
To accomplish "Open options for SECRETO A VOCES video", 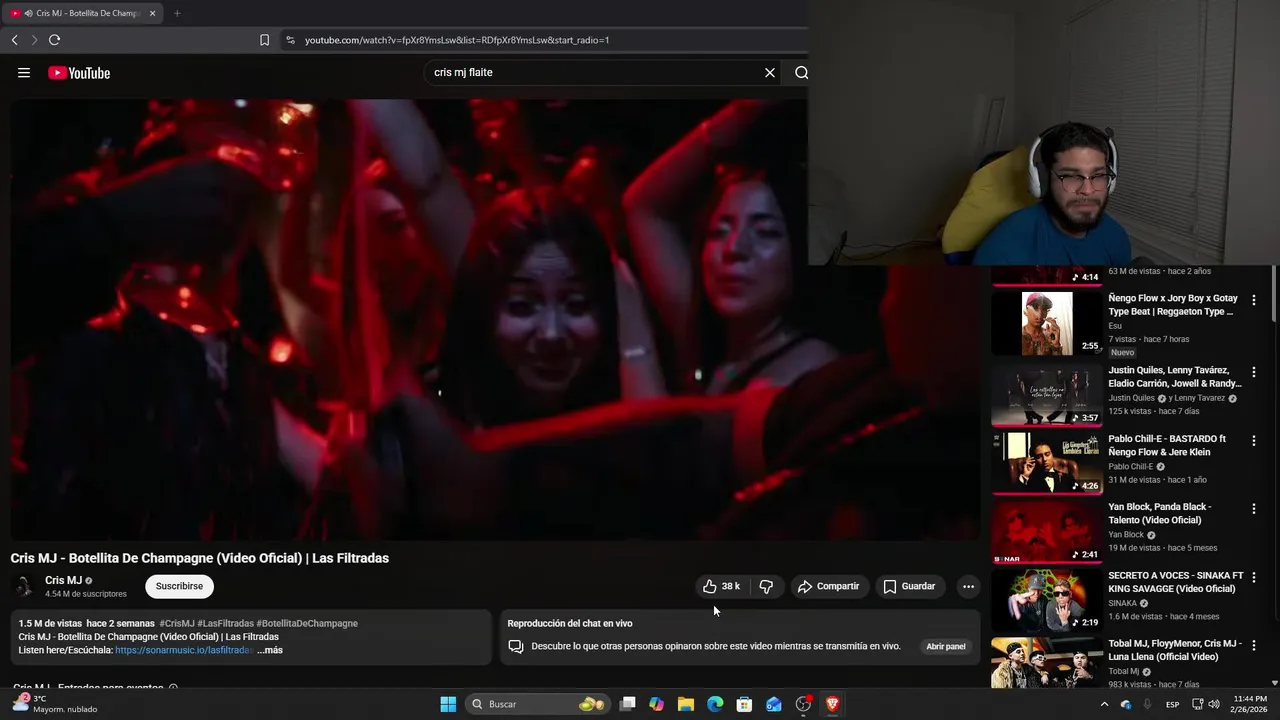I will [1254, 578].
